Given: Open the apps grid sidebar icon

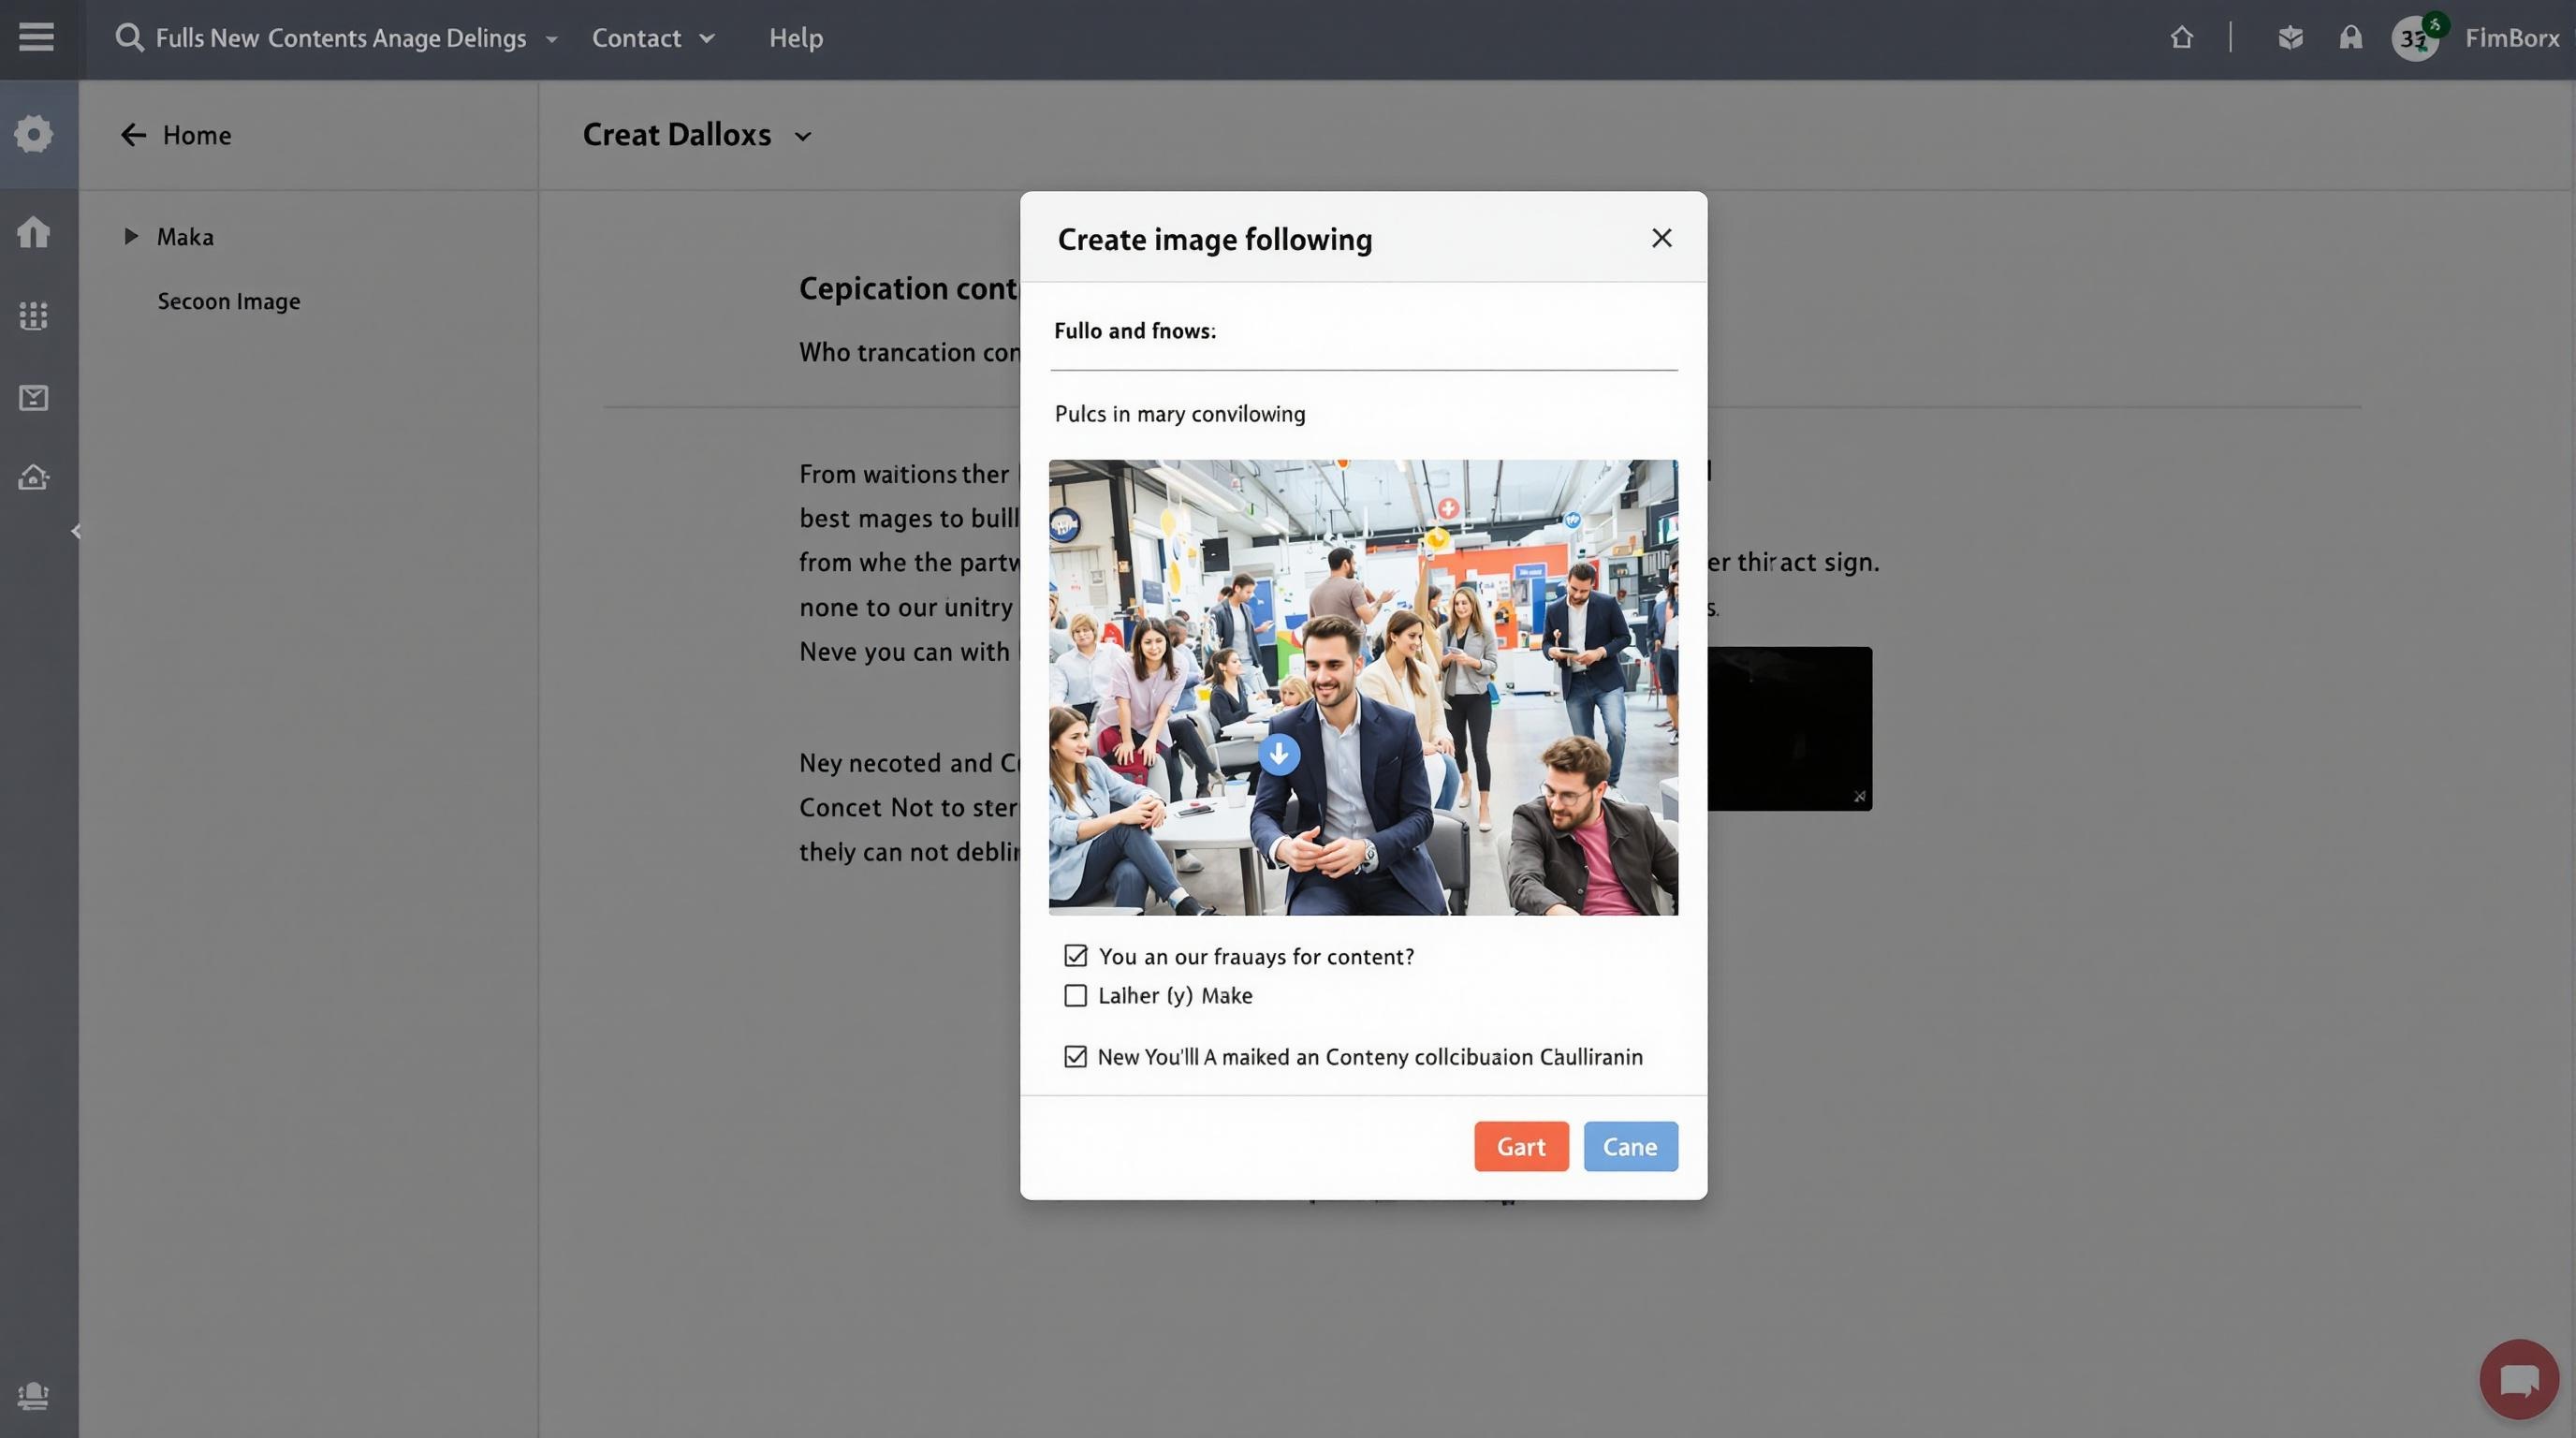Looking at the screenshot, I should point(34,316).
